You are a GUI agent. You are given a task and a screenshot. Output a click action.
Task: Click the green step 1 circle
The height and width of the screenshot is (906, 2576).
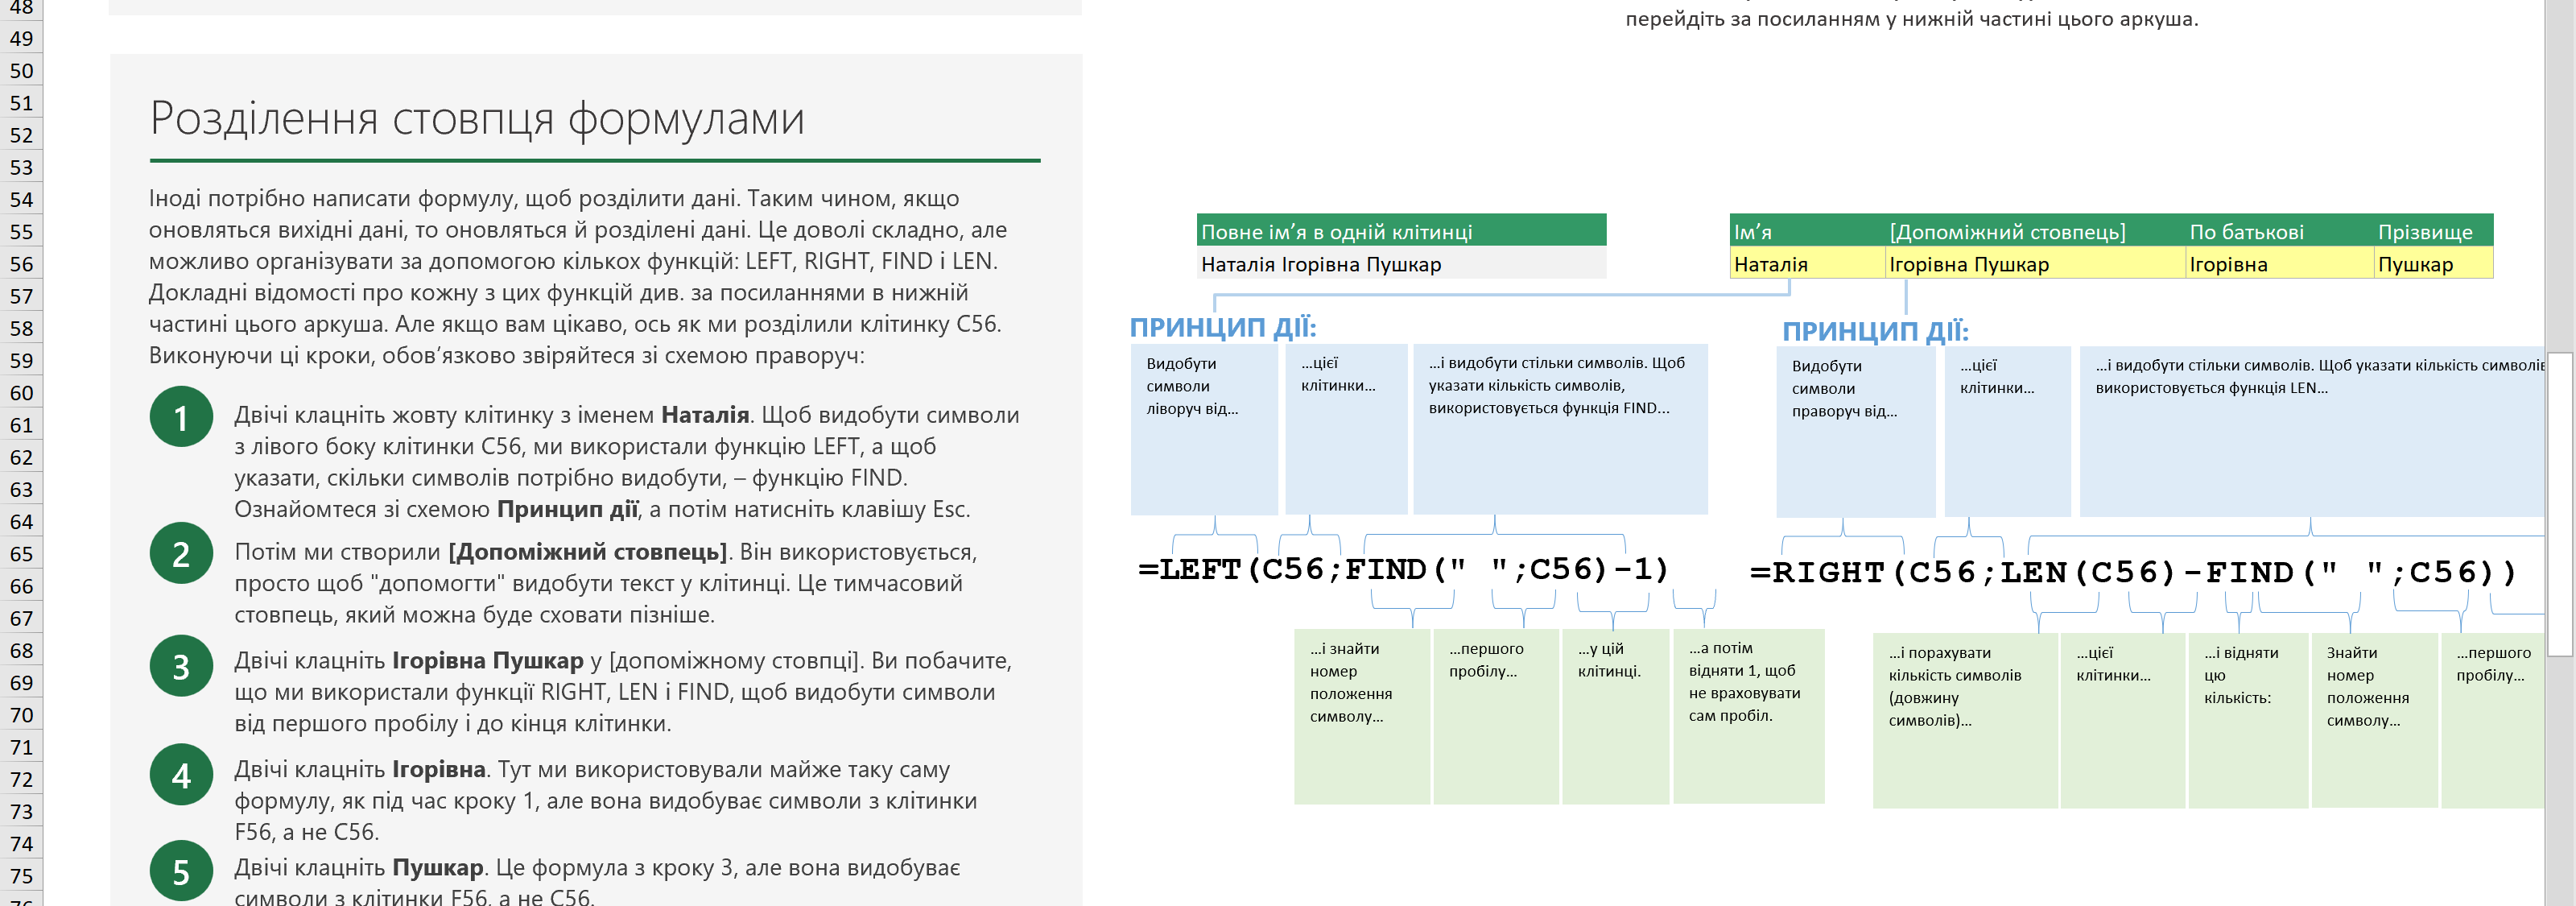181,417
